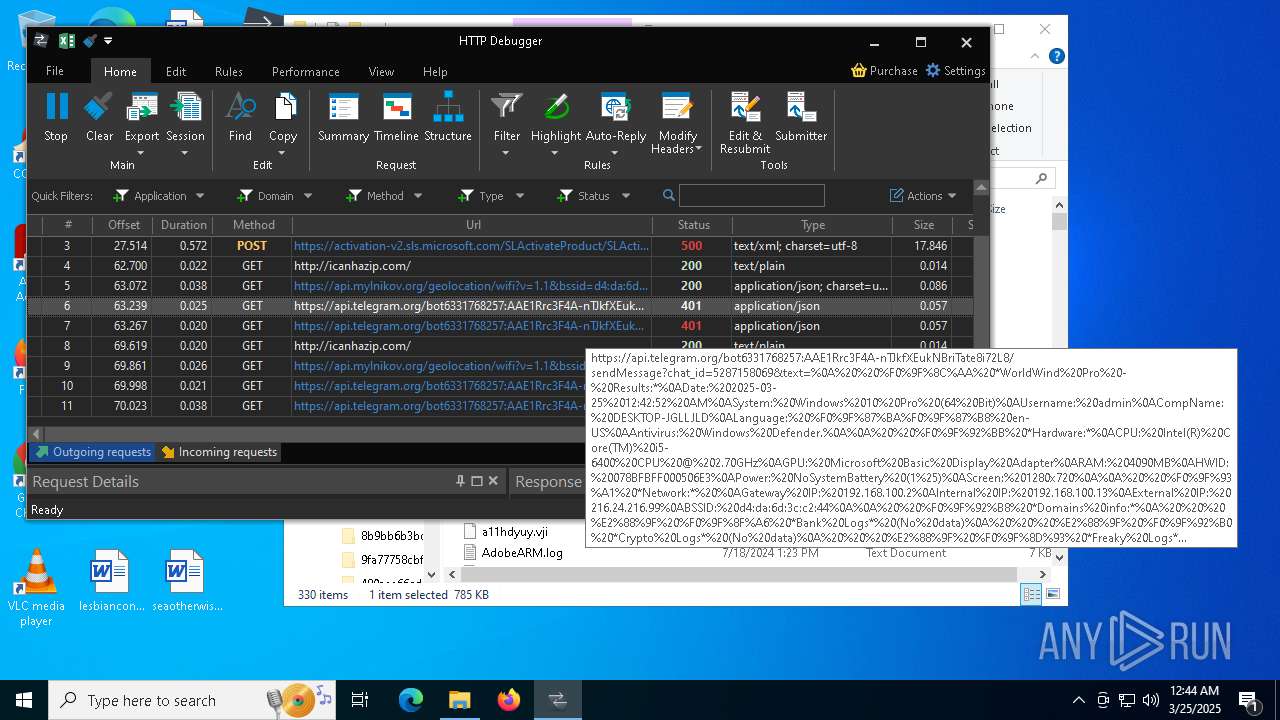Click the search magnifier icon in quick filters
This screenshot has height=720, width=1280.
coord(669,196)
